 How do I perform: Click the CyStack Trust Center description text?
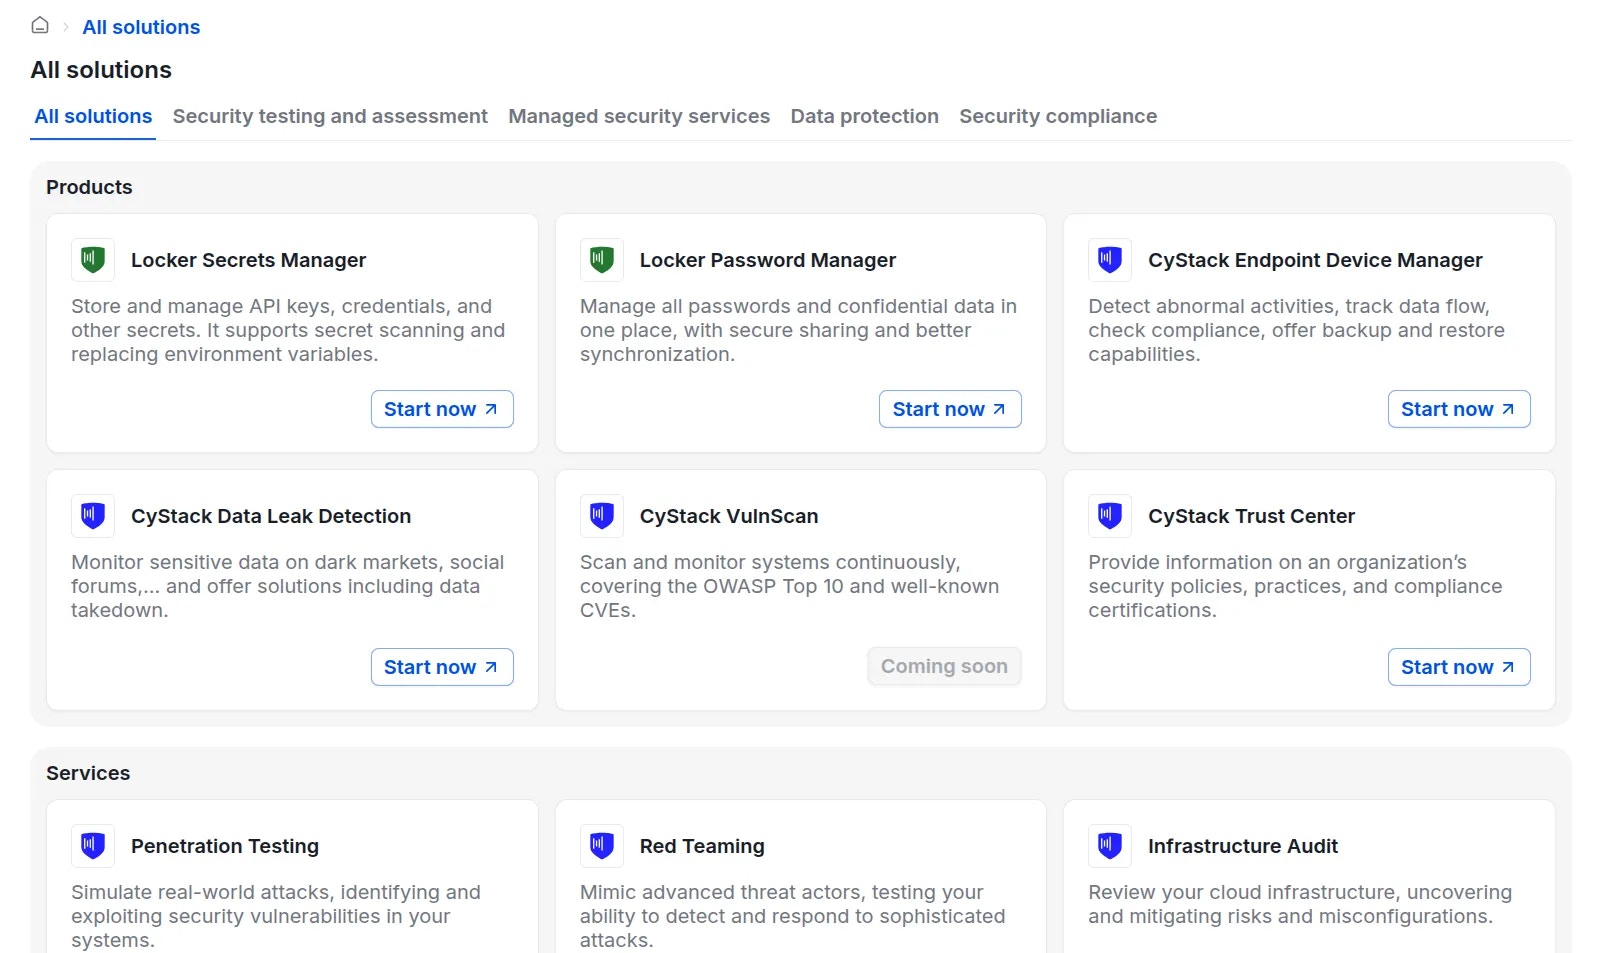tap(1295, 586)
